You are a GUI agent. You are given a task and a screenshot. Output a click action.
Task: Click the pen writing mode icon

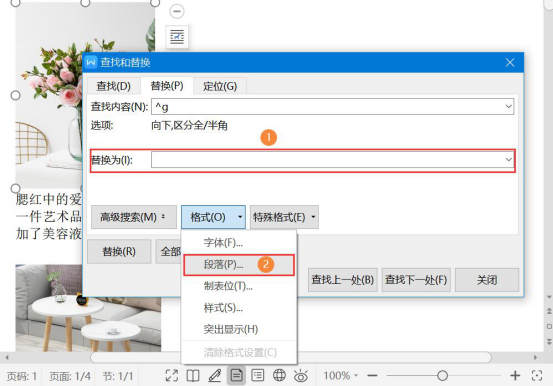[214, 375]
